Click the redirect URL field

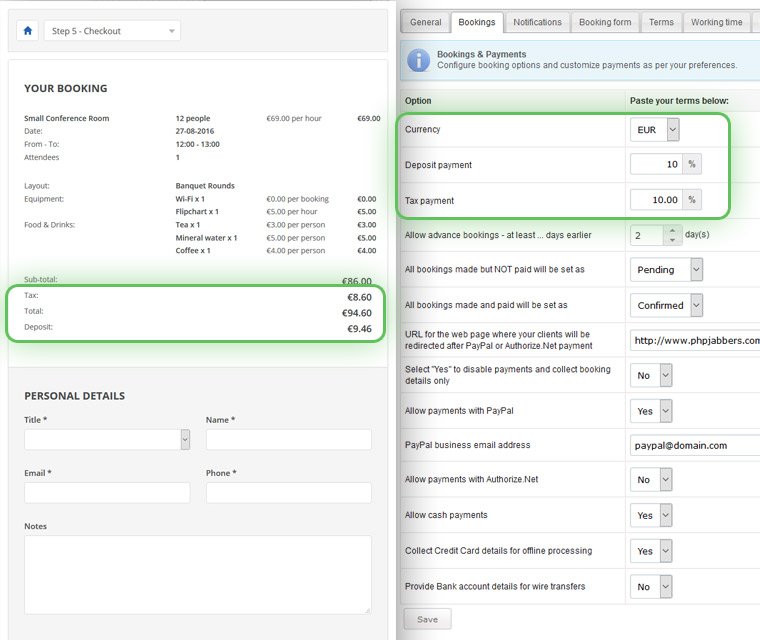(x=695, y=340)
